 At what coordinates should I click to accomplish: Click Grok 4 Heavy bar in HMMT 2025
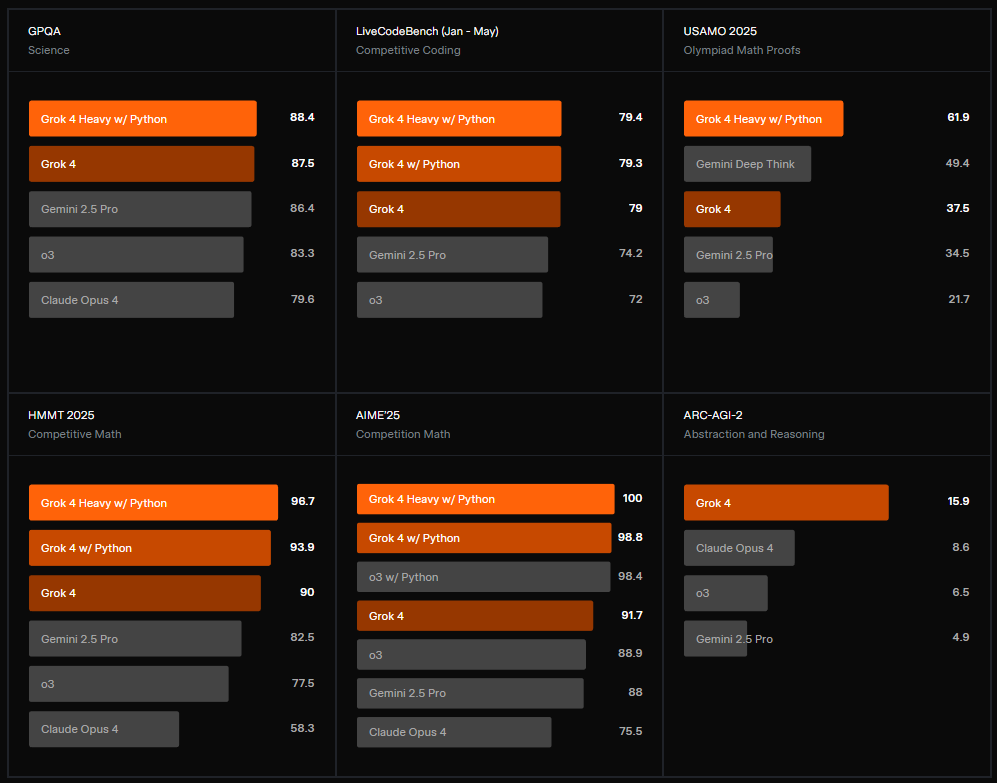(x=152, y=502)
